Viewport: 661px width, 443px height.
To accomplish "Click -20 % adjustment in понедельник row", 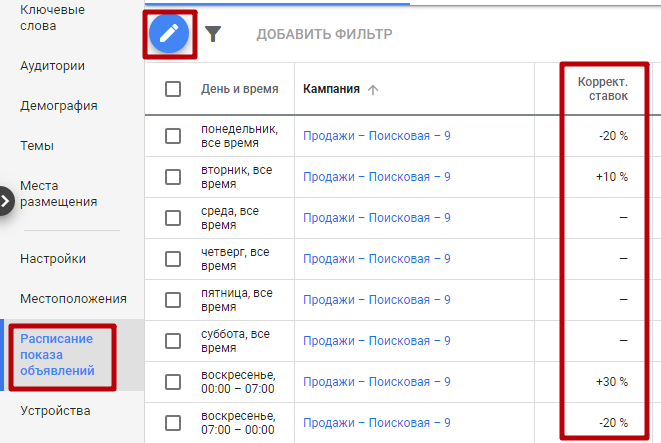I will 613,136.
